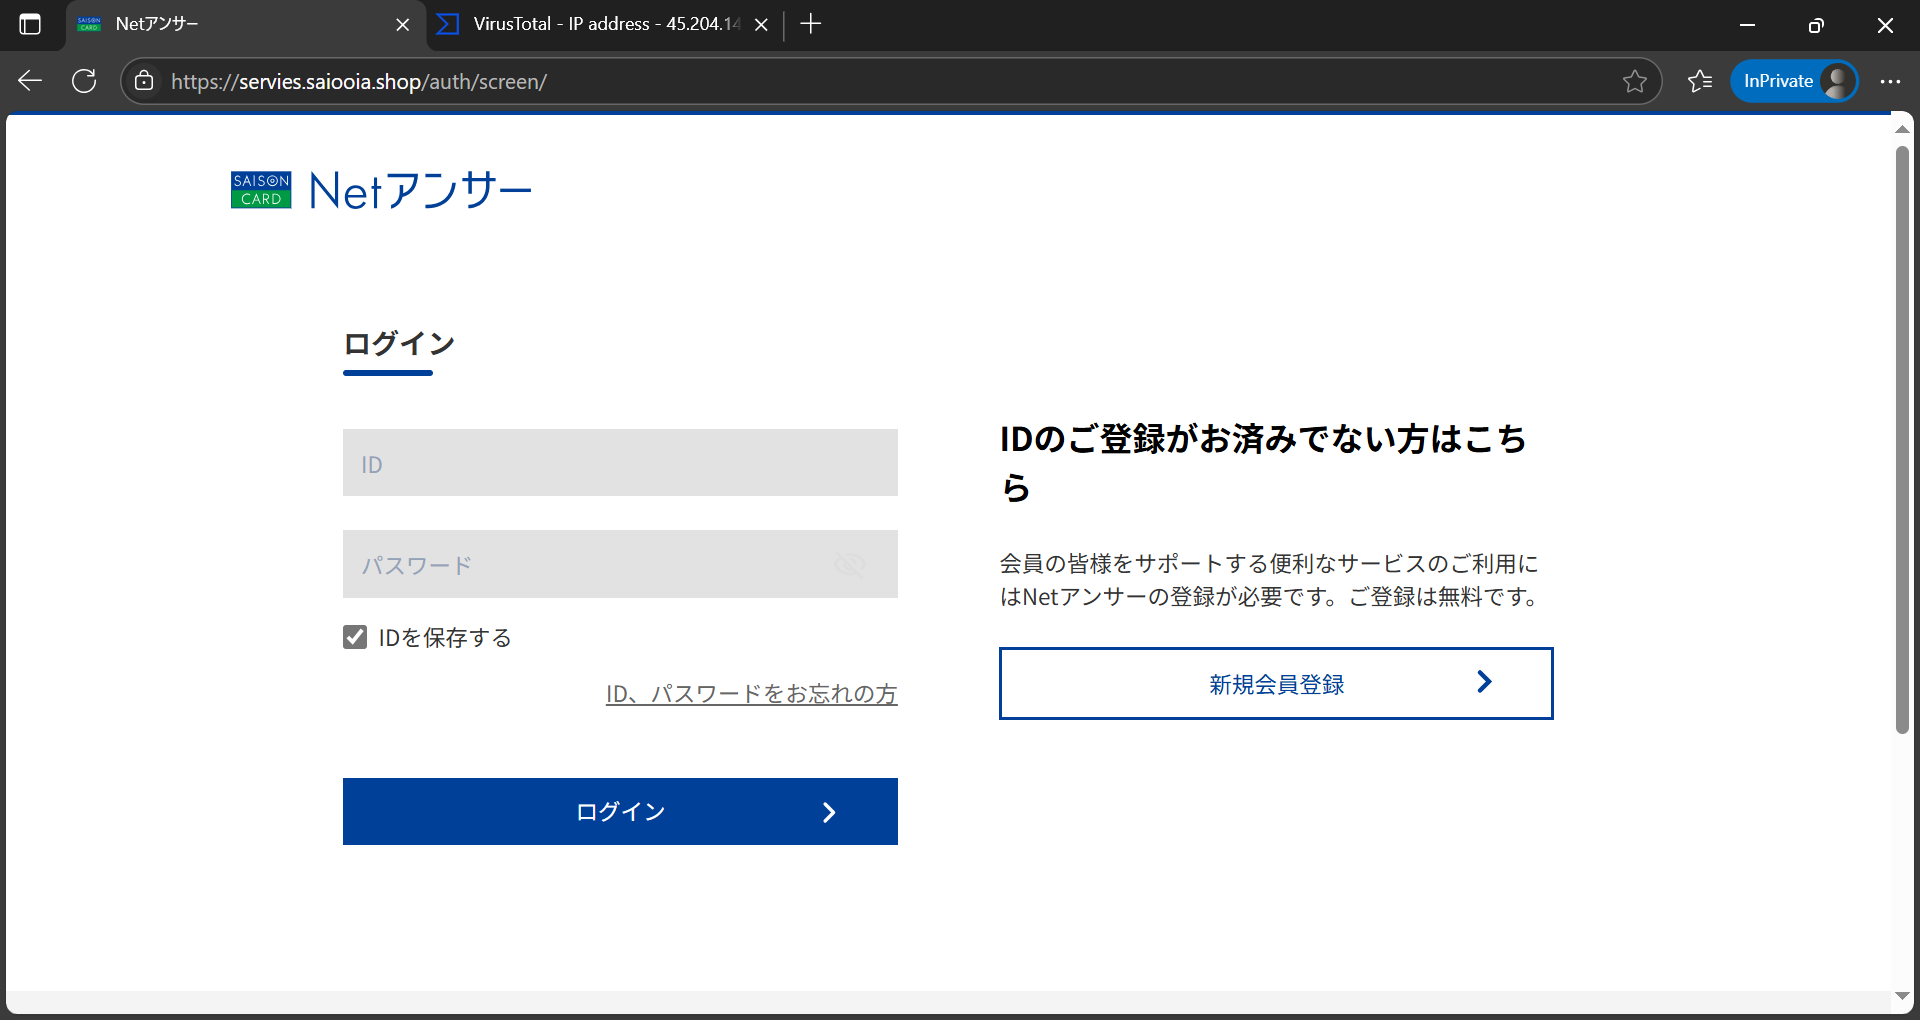Open the ID、パスワードをお忘れの方 link

click(752, 693)
